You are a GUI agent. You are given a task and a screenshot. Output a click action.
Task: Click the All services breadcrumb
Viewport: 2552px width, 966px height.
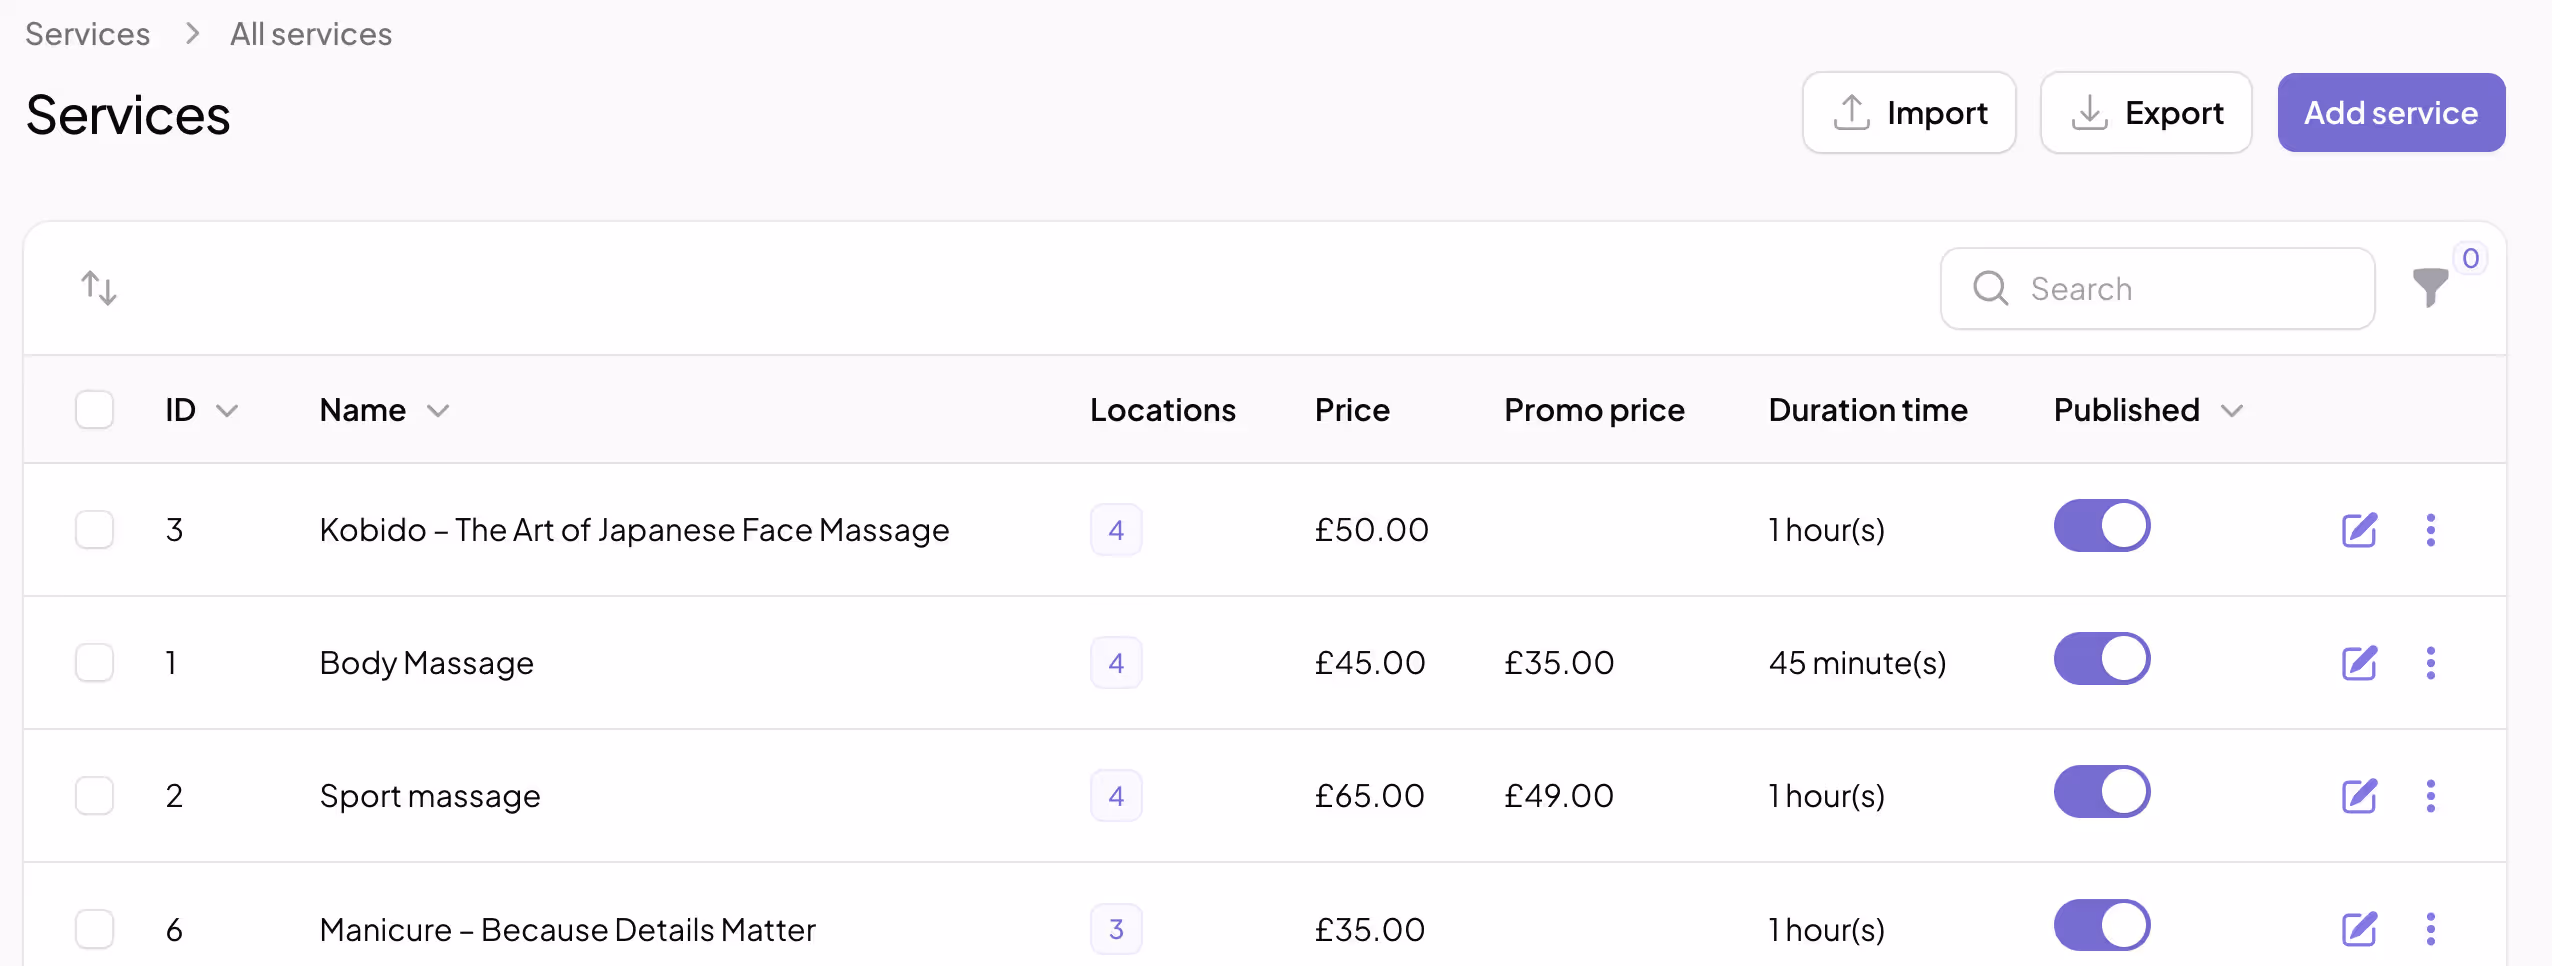pos(311,34)
